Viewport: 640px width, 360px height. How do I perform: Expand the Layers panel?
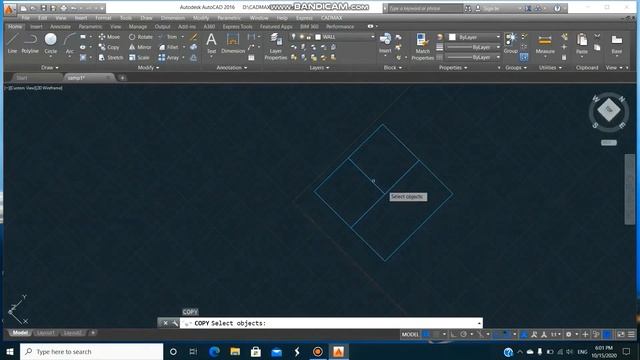click(319, 67)
